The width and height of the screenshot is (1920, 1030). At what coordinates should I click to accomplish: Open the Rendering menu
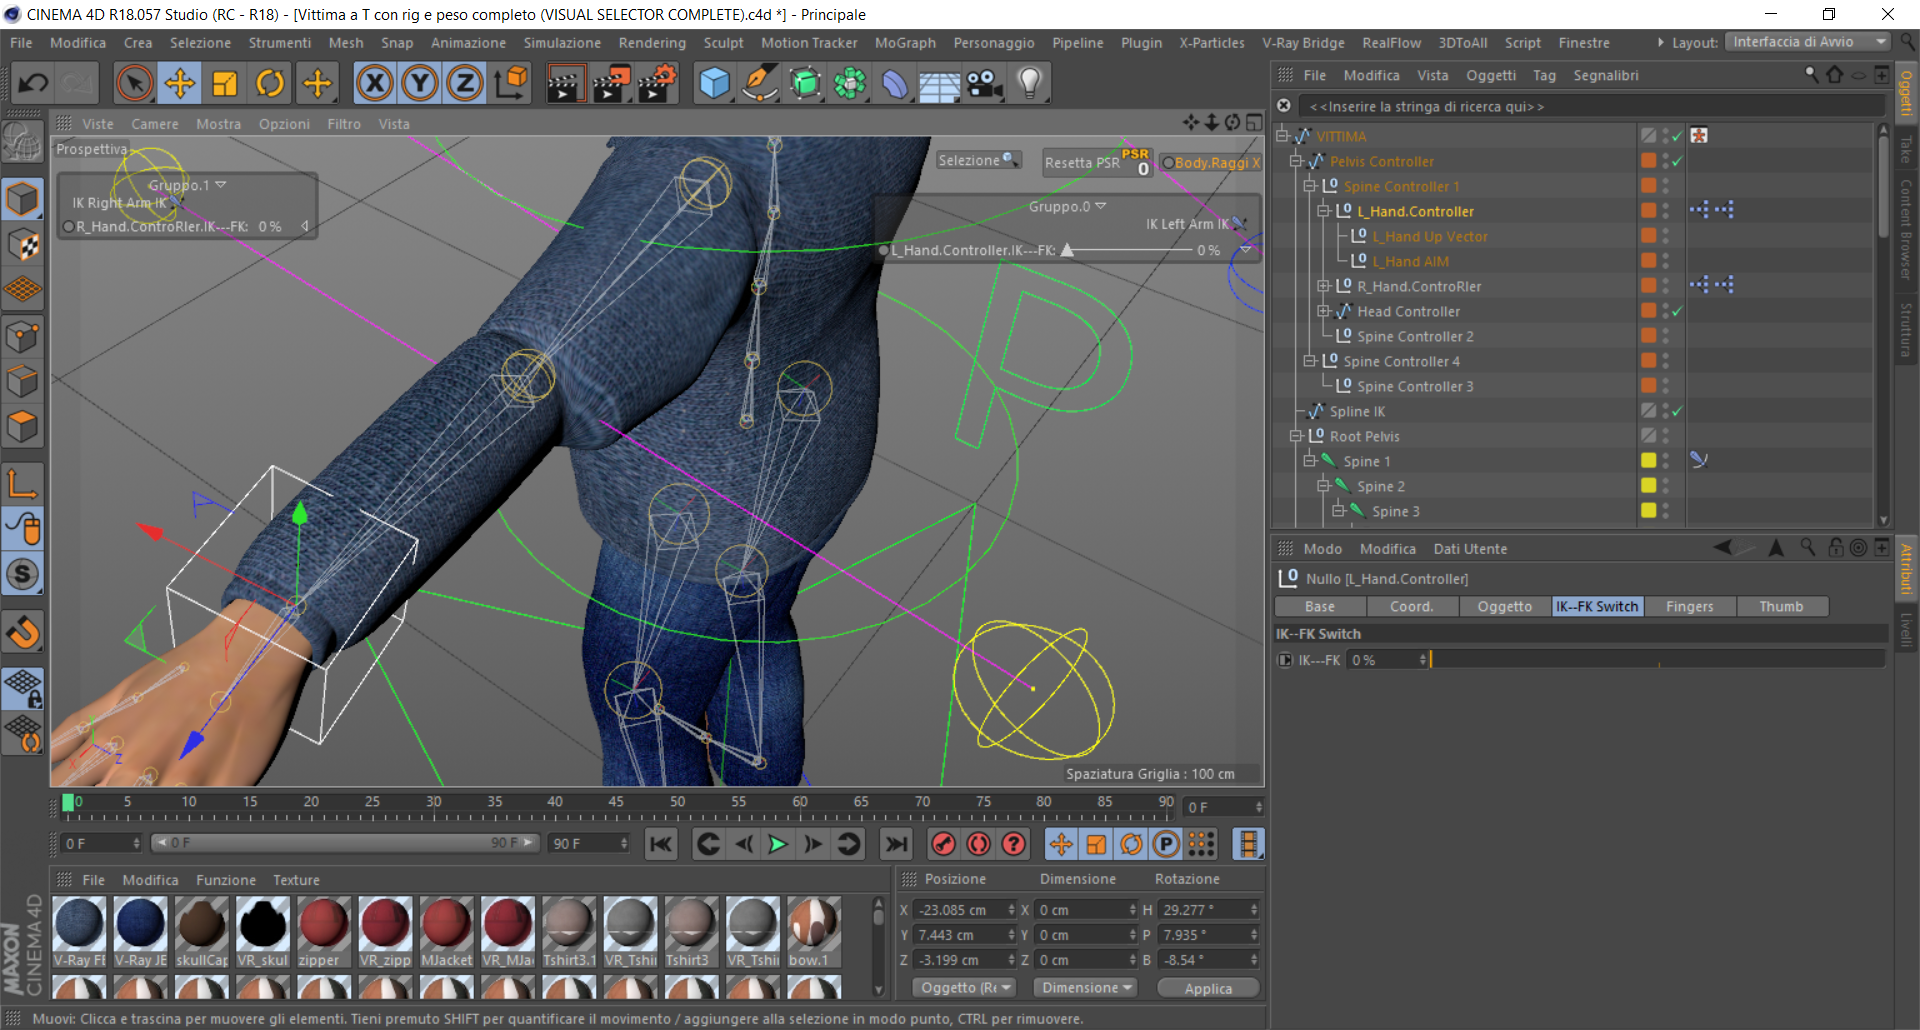pyautogui.click(x=652, y=43)
